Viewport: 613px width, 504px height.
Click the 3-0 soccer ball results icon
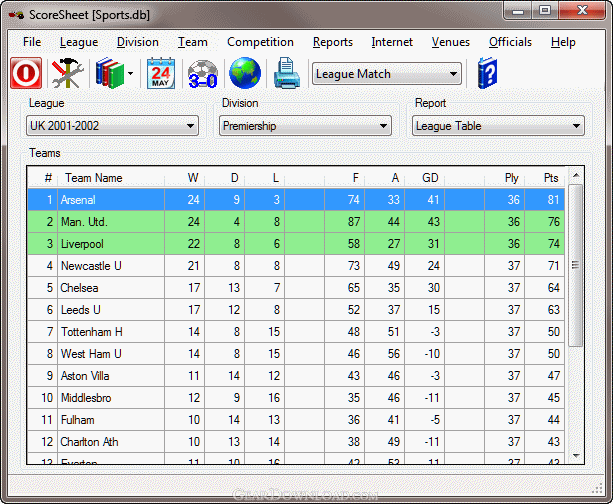coord(203,73)
